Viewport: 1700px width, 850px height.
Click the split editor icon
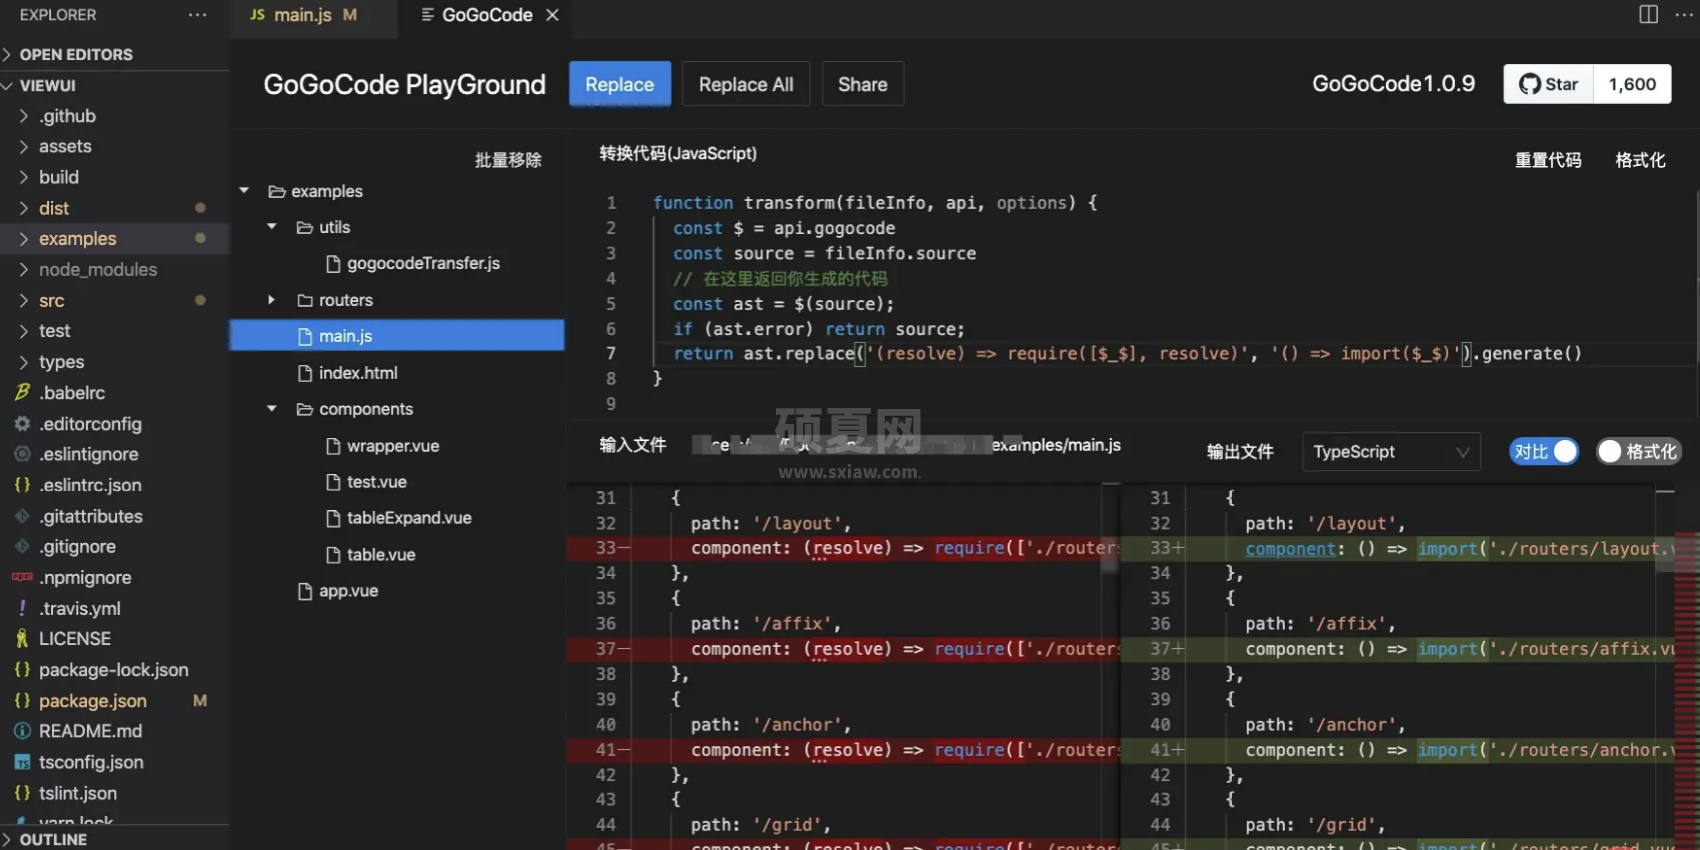coord(1649,15)
